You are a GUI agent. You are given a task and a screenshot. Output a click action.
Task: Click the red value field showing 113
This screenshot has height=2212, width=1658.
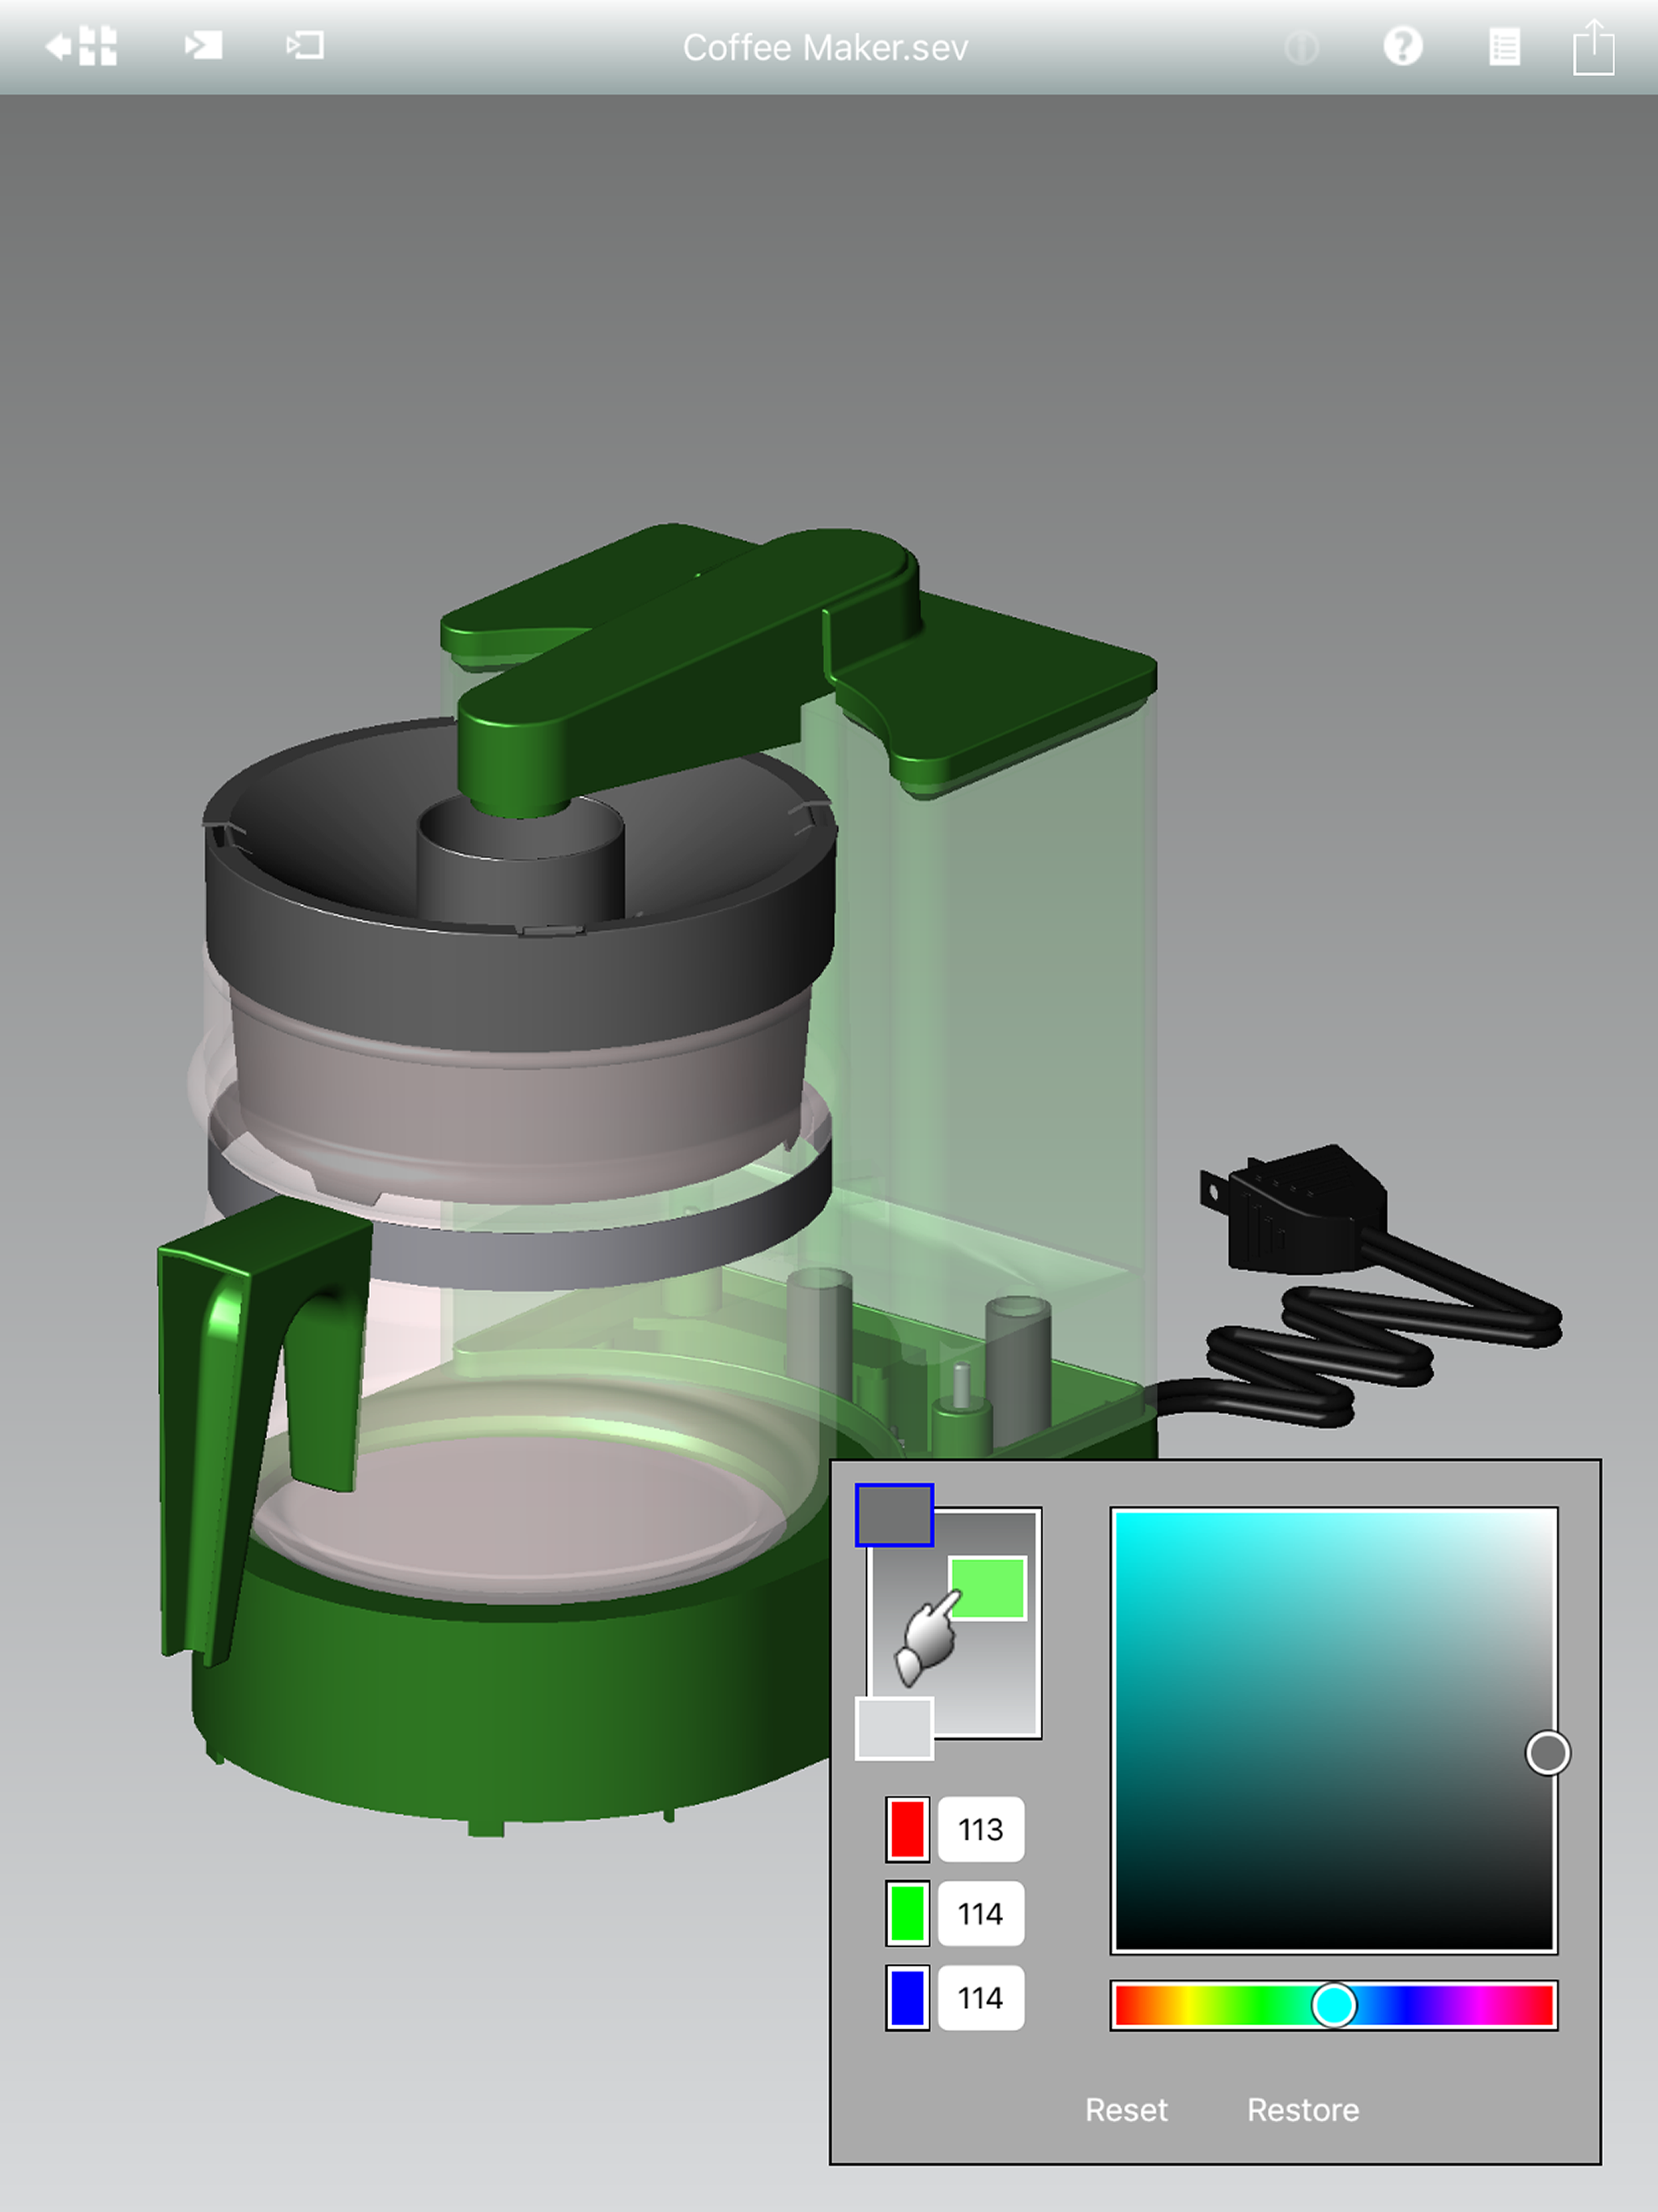[980, 1829]
